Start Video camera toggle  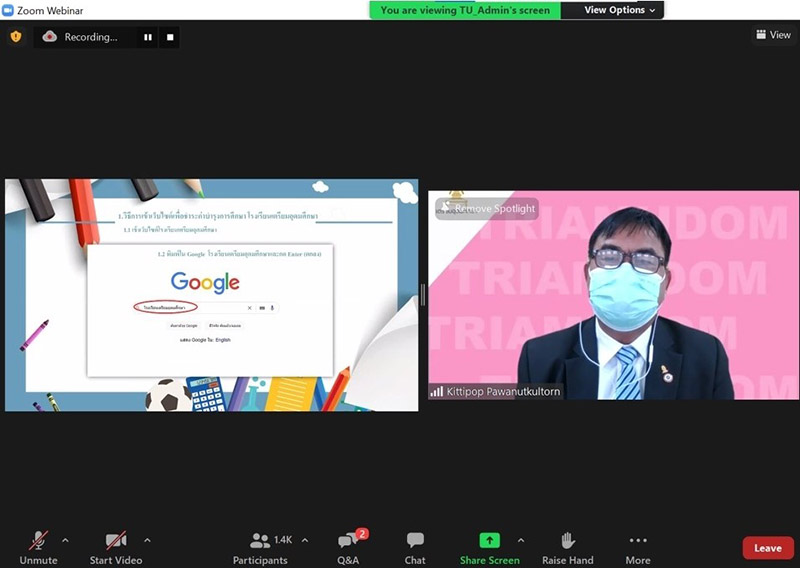(116, 548)
